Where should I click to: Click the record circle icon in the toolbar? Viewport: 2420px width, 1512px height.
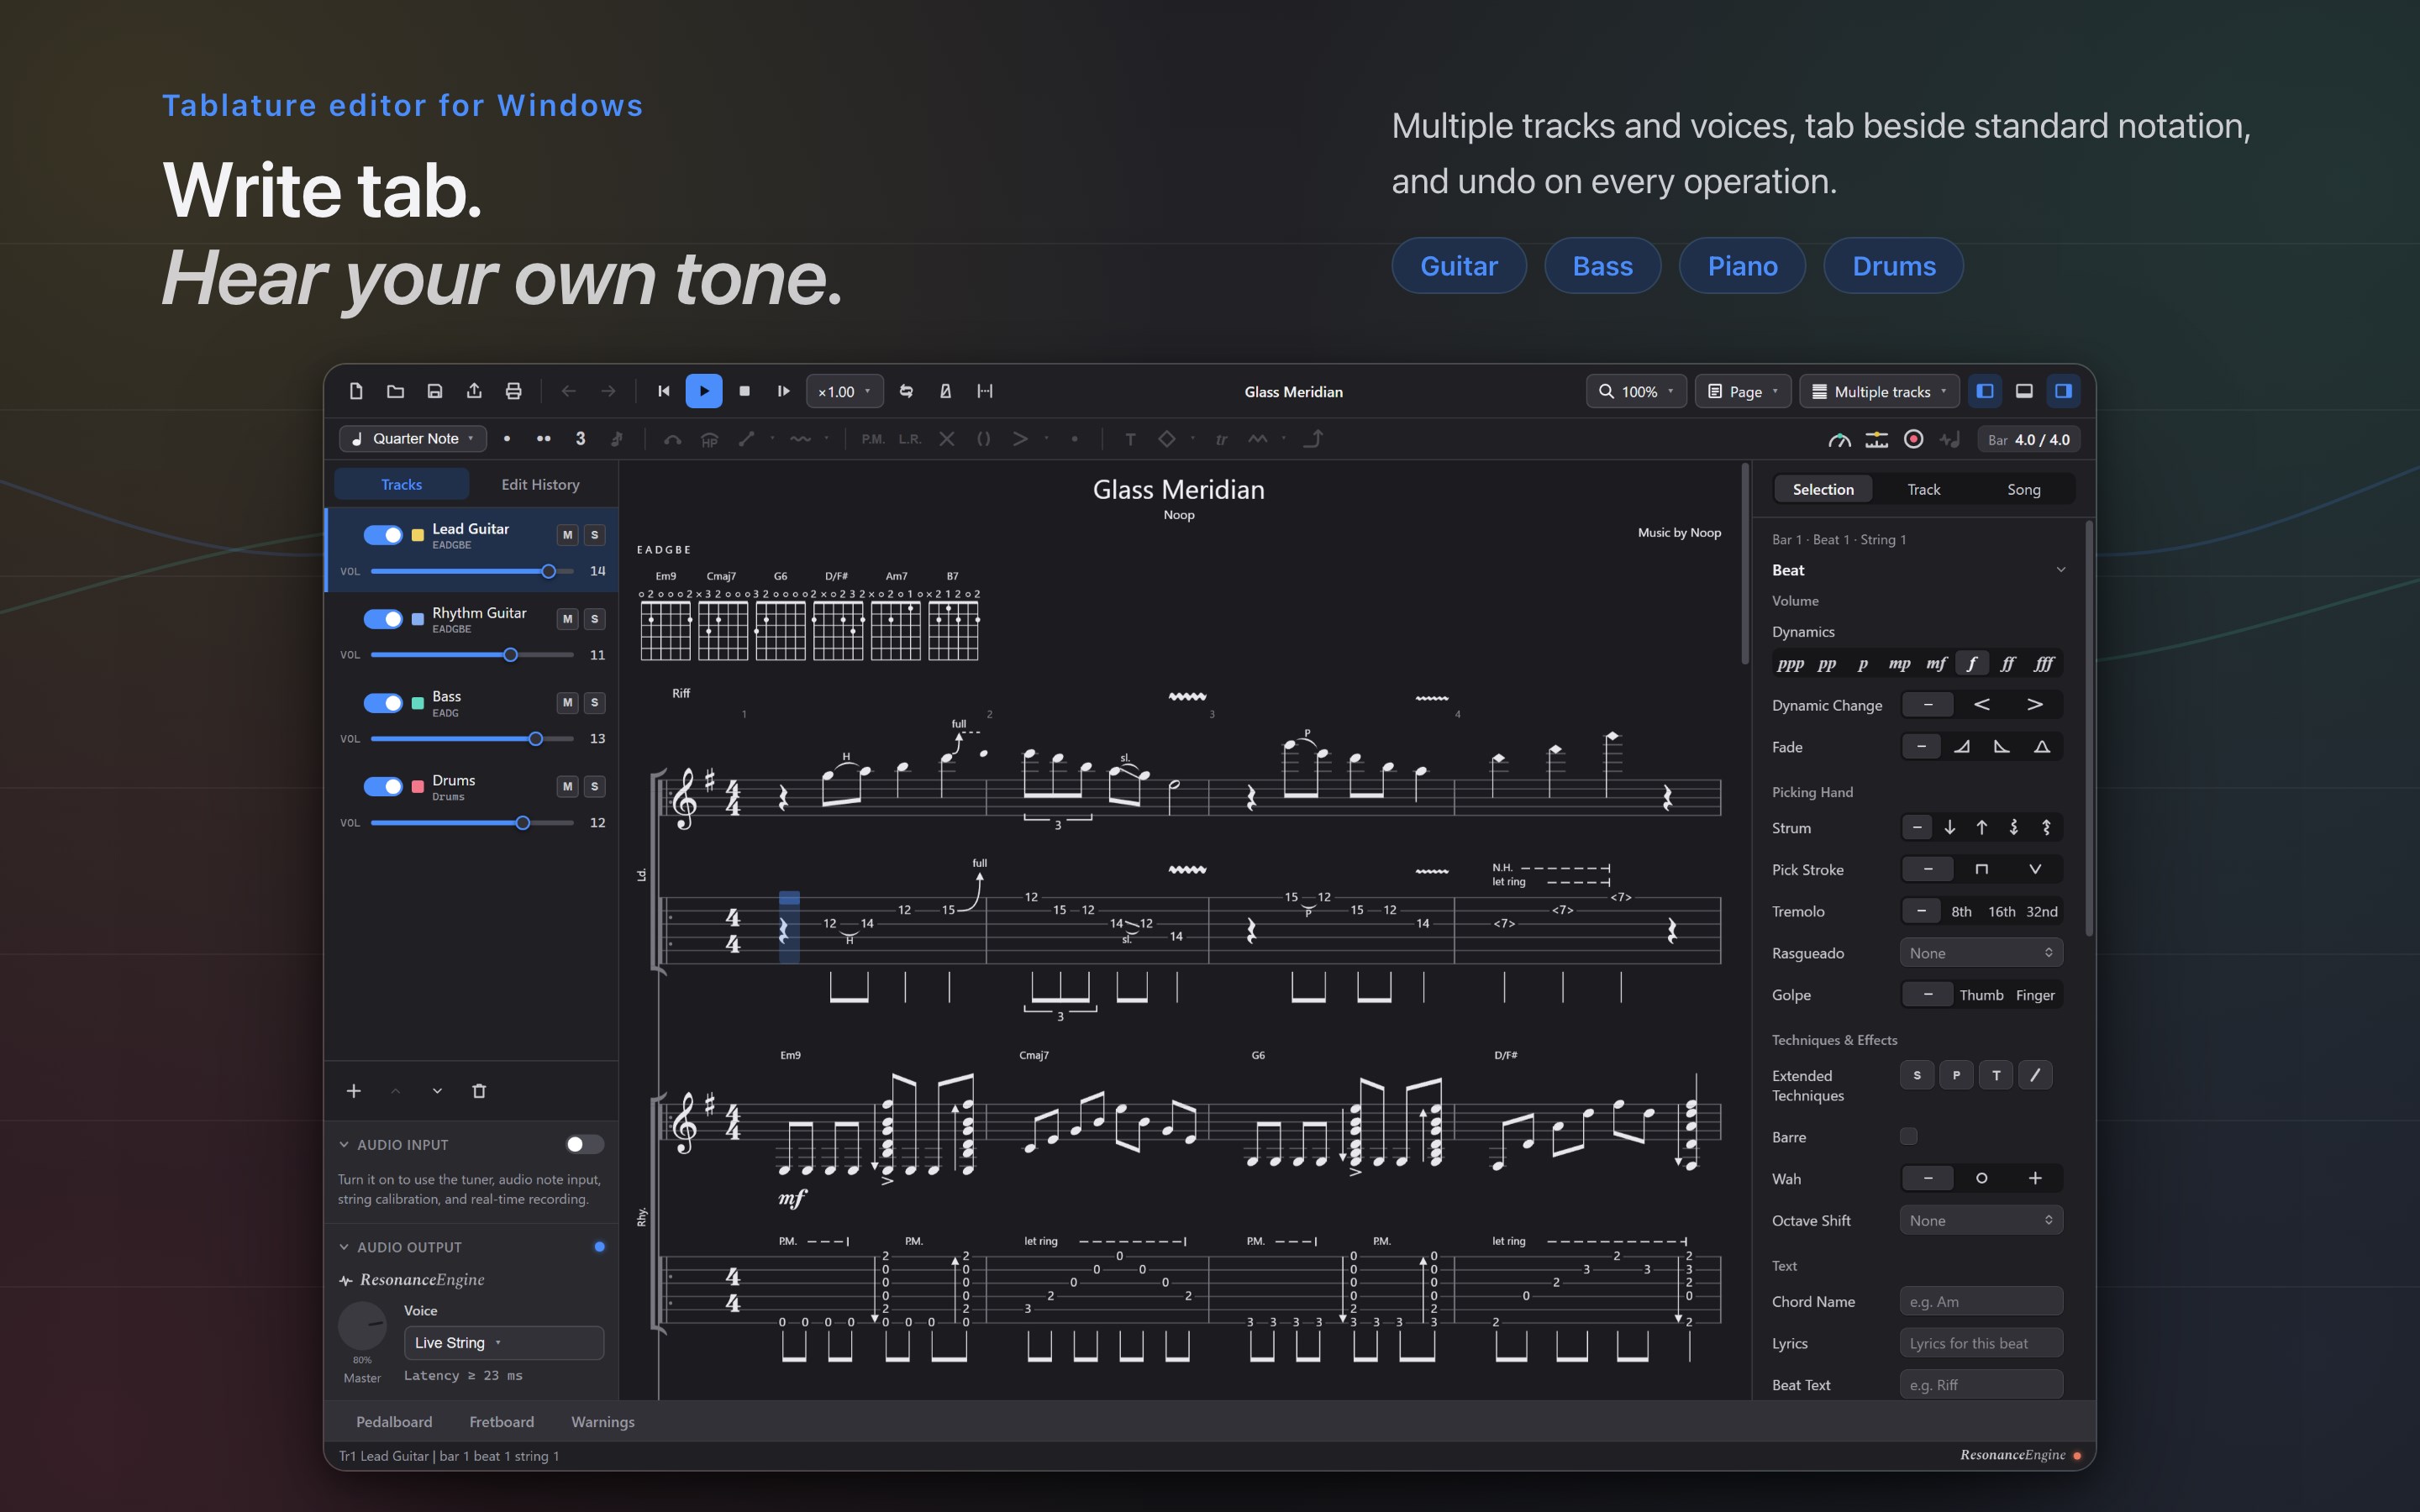(1914, 439)
